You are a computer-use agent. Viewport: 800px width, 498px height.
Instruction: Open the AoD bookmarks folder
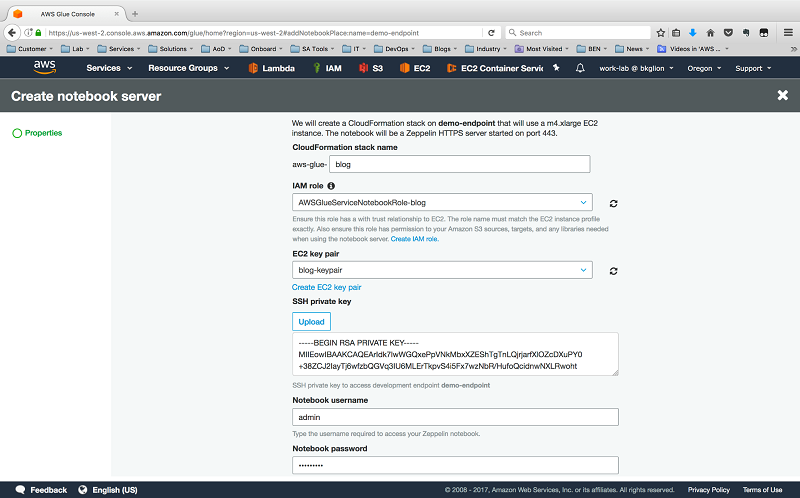pos(216,49)
